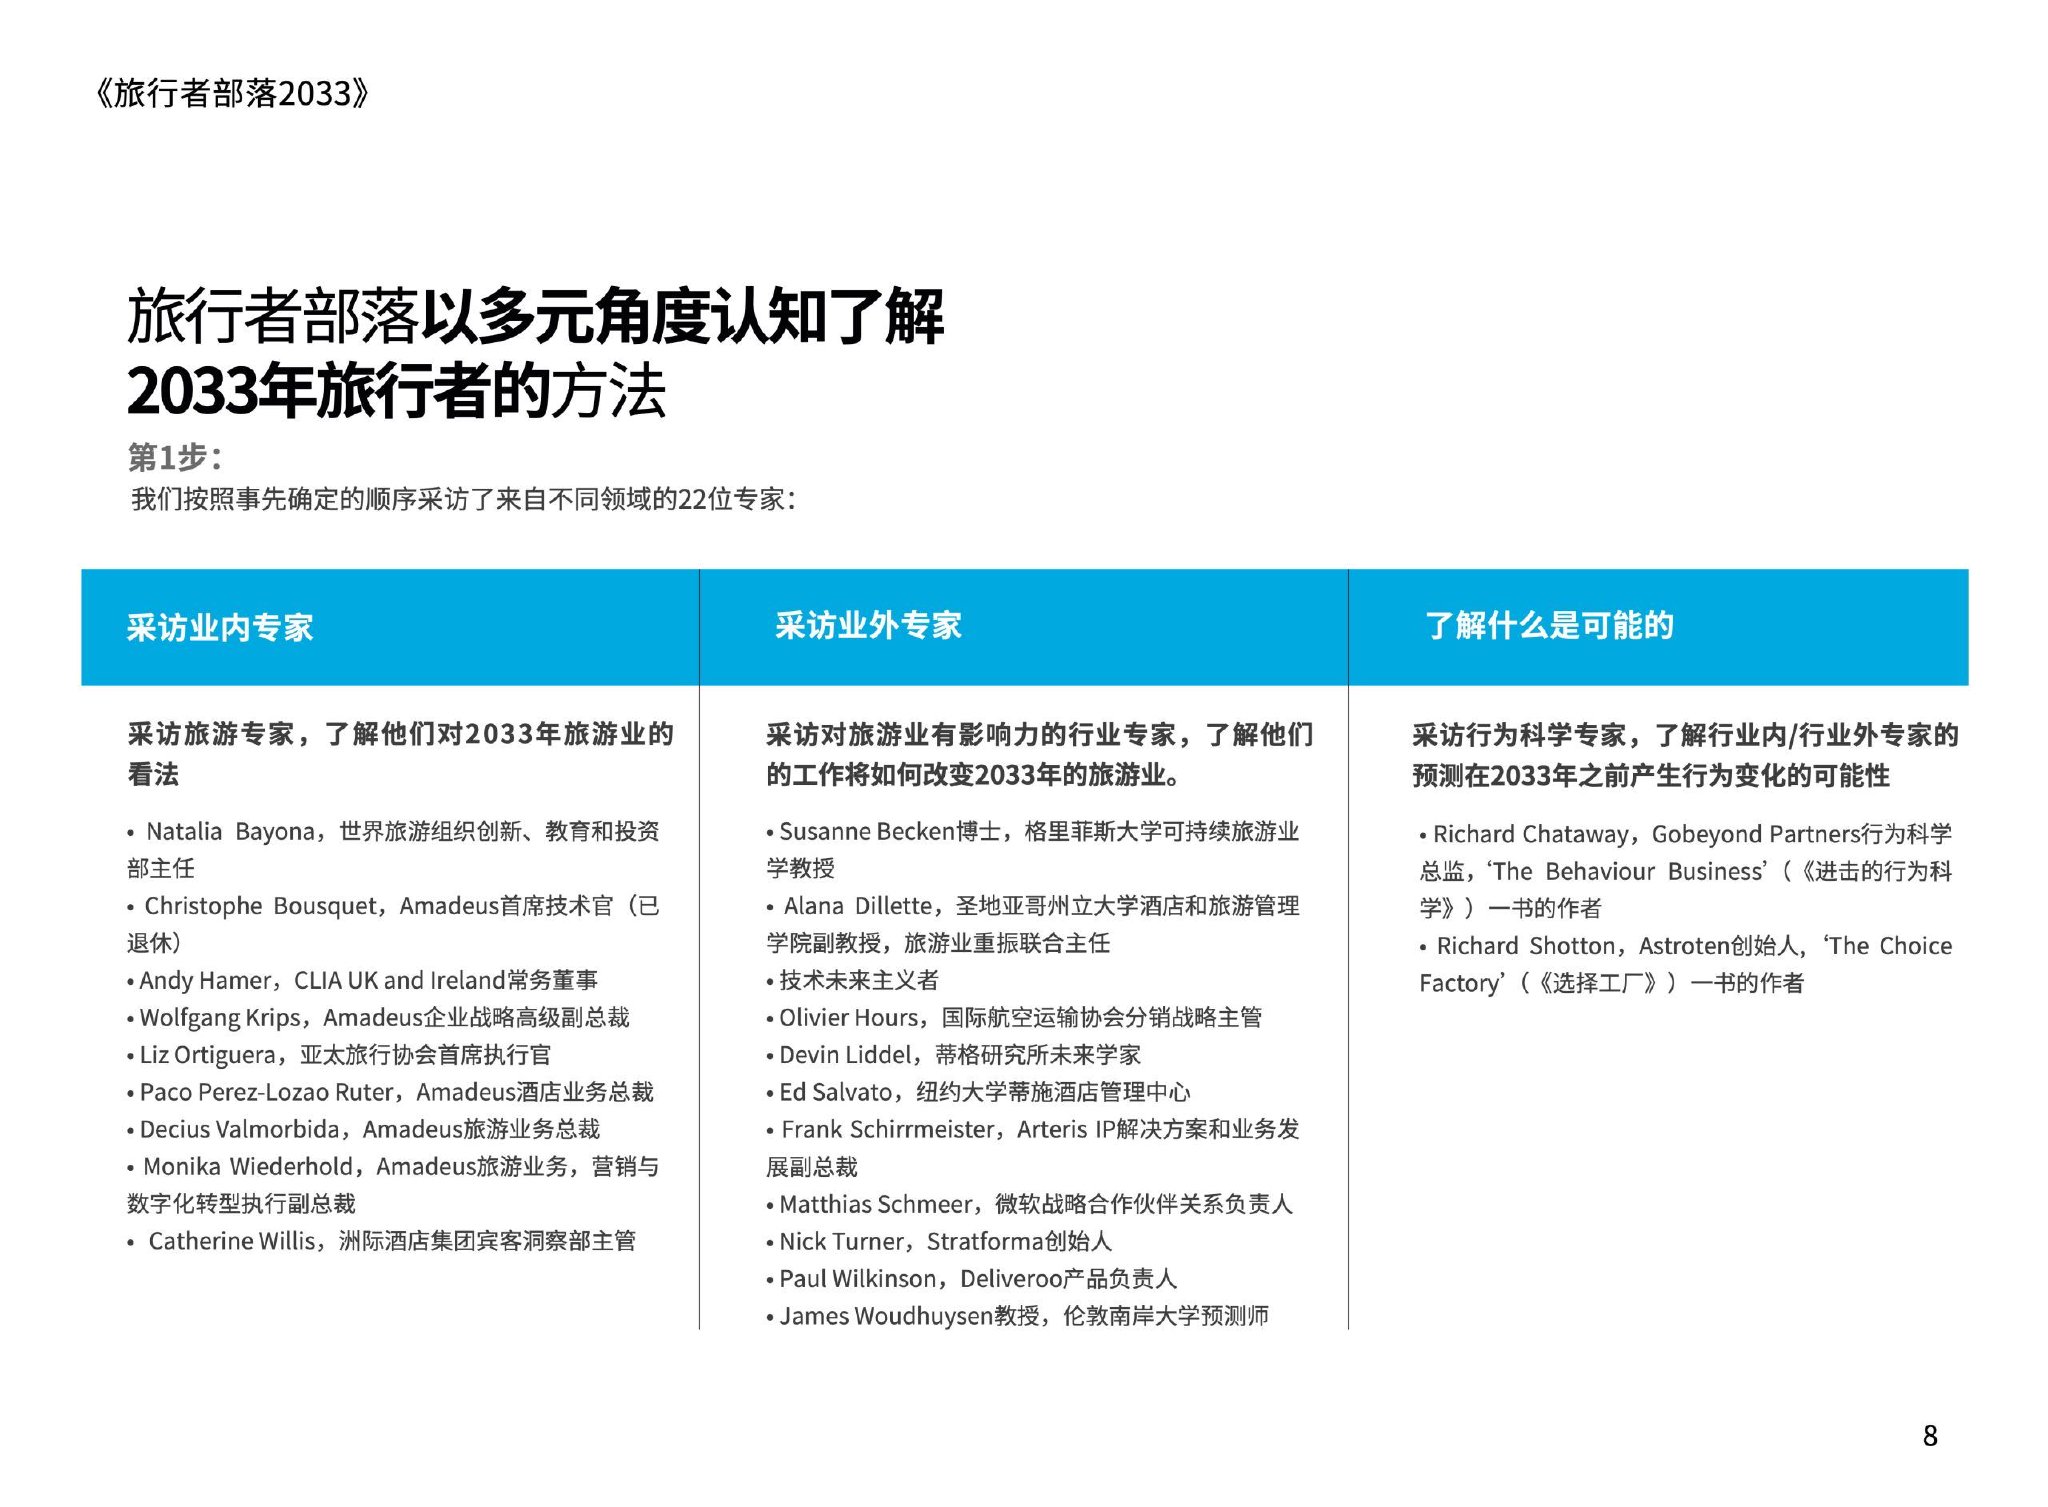Image resolution: width=2048 pixels, height=1507 pixels.
Task: Click the Richard Shotton entry
Action: [1685, 964]
